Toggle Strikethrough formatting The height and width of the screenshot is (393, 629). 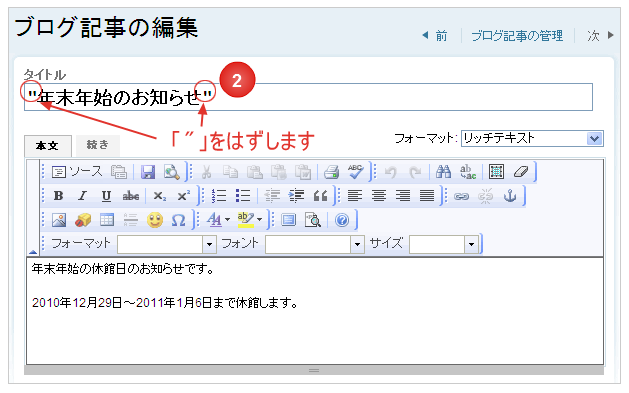tap(131, 196)
